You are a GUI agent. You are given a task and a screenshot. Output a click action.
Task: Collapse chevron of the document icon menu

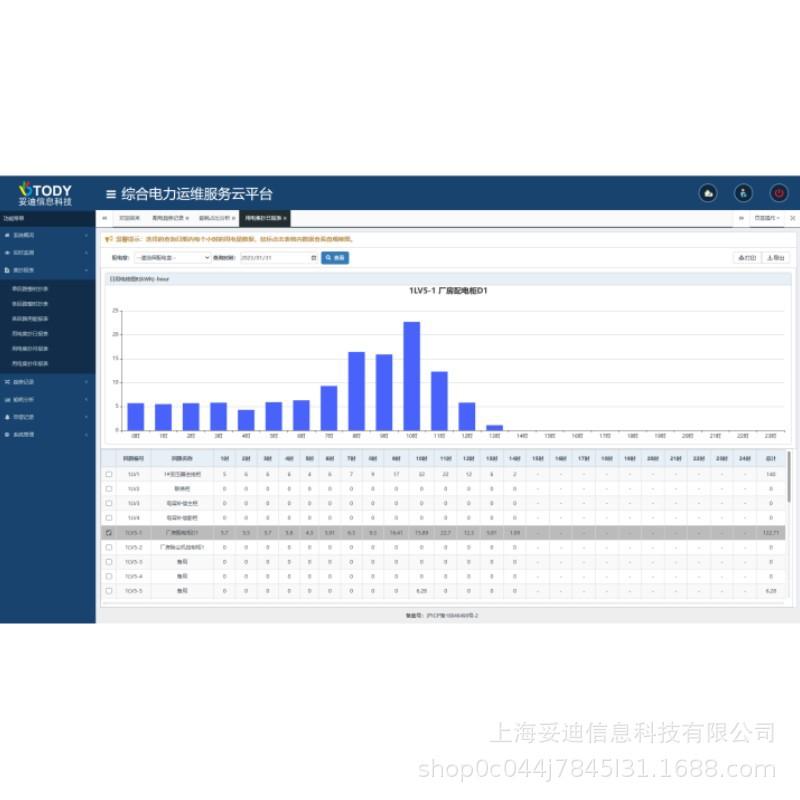pyautogui.click(x=86, y=270)
